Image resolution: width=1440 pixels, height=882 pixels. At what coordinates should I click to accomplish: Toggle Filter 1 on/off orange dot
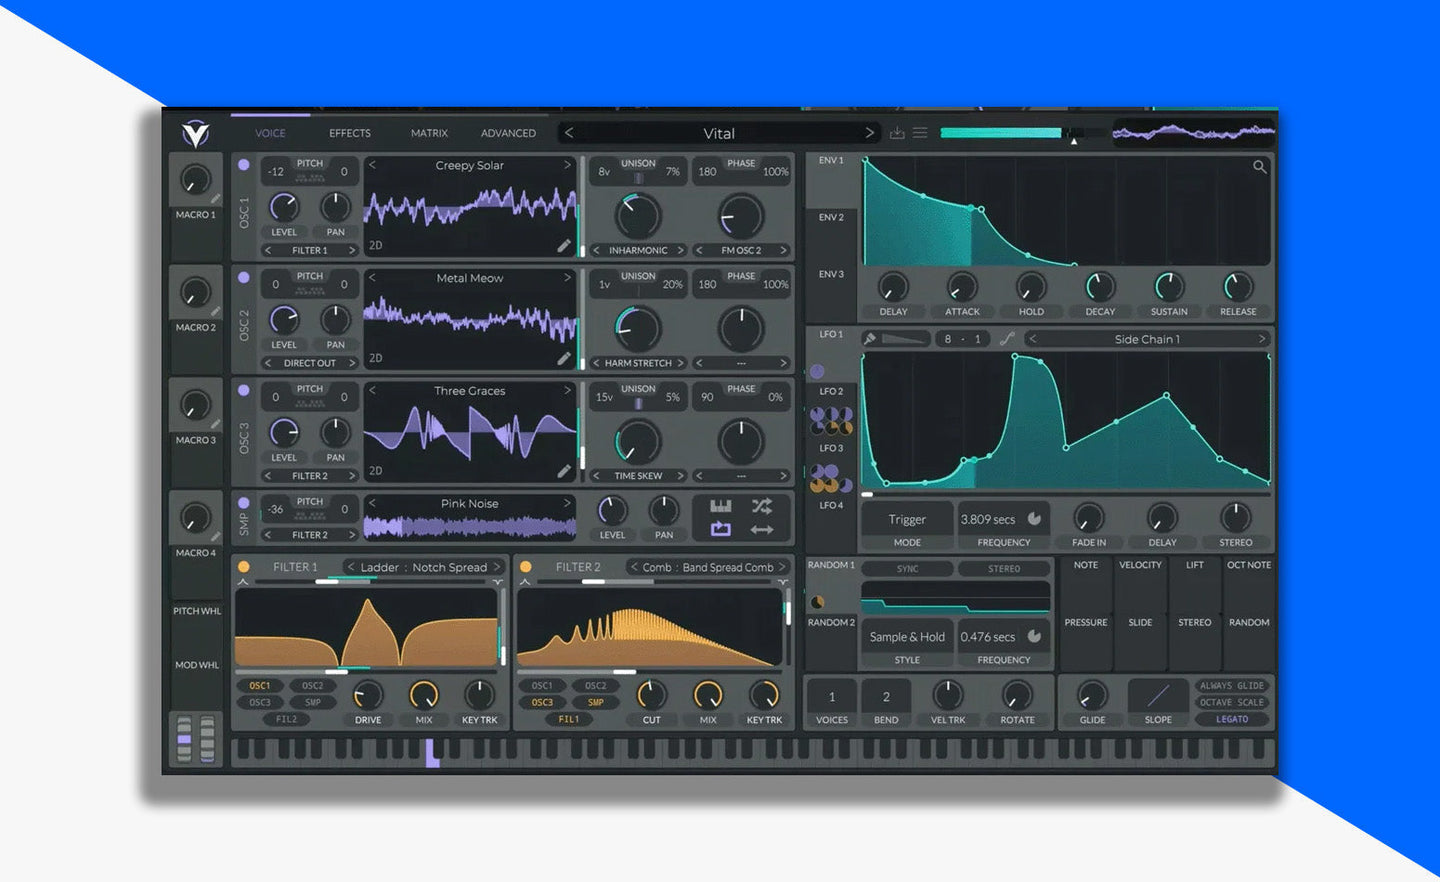tap(244, 567)
